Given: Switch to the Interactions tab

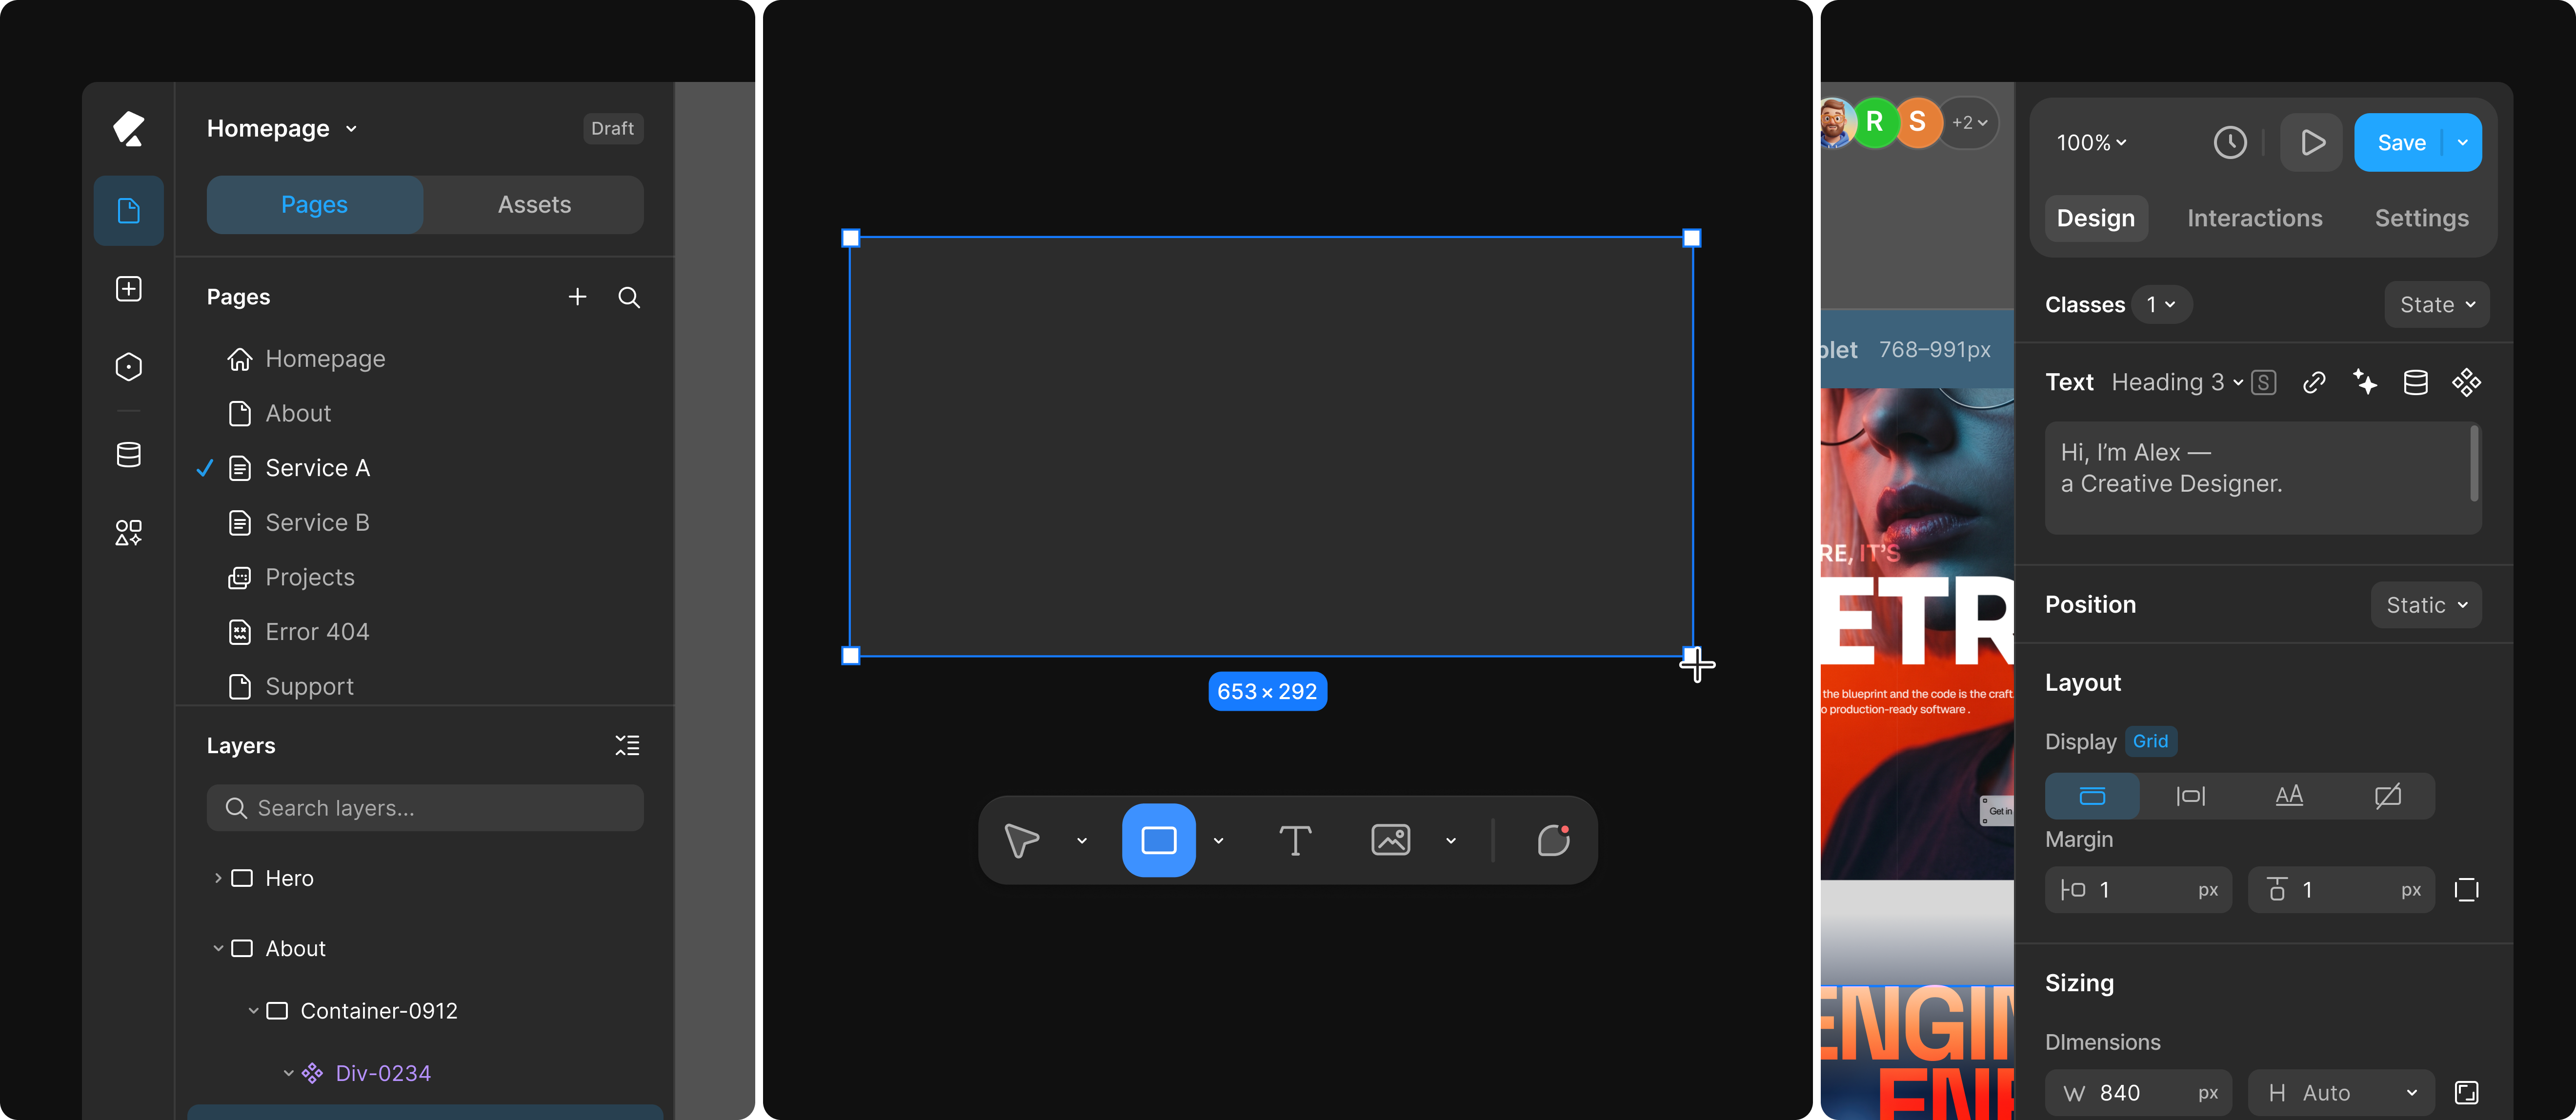Looking at the screenshot, I should [x=2254, y=218].
